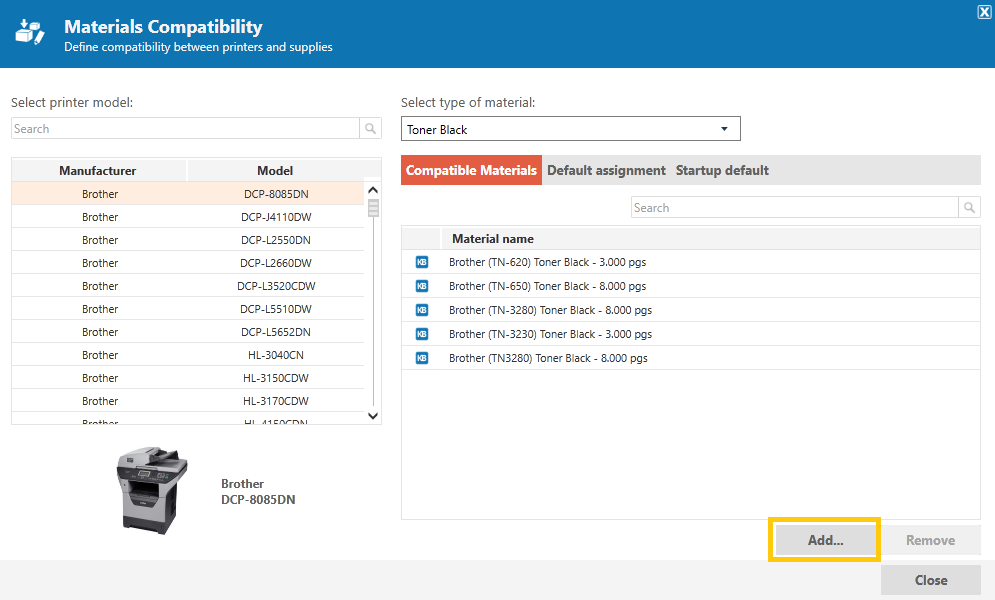Focus the printer model search field
Screen dimensions: 995x600
pyautogui.click(x=185, y=129)
